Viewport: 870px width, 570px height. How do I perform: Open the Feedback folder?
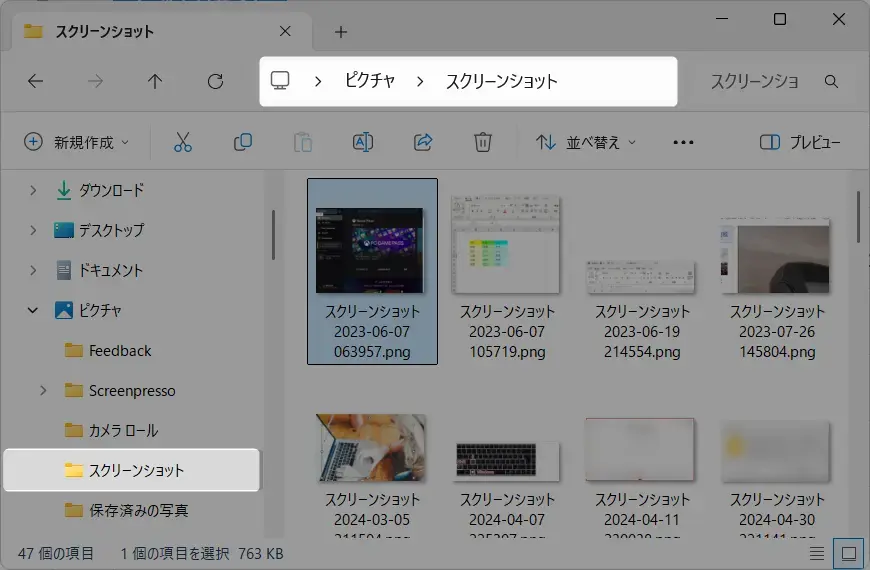[120, 351]
